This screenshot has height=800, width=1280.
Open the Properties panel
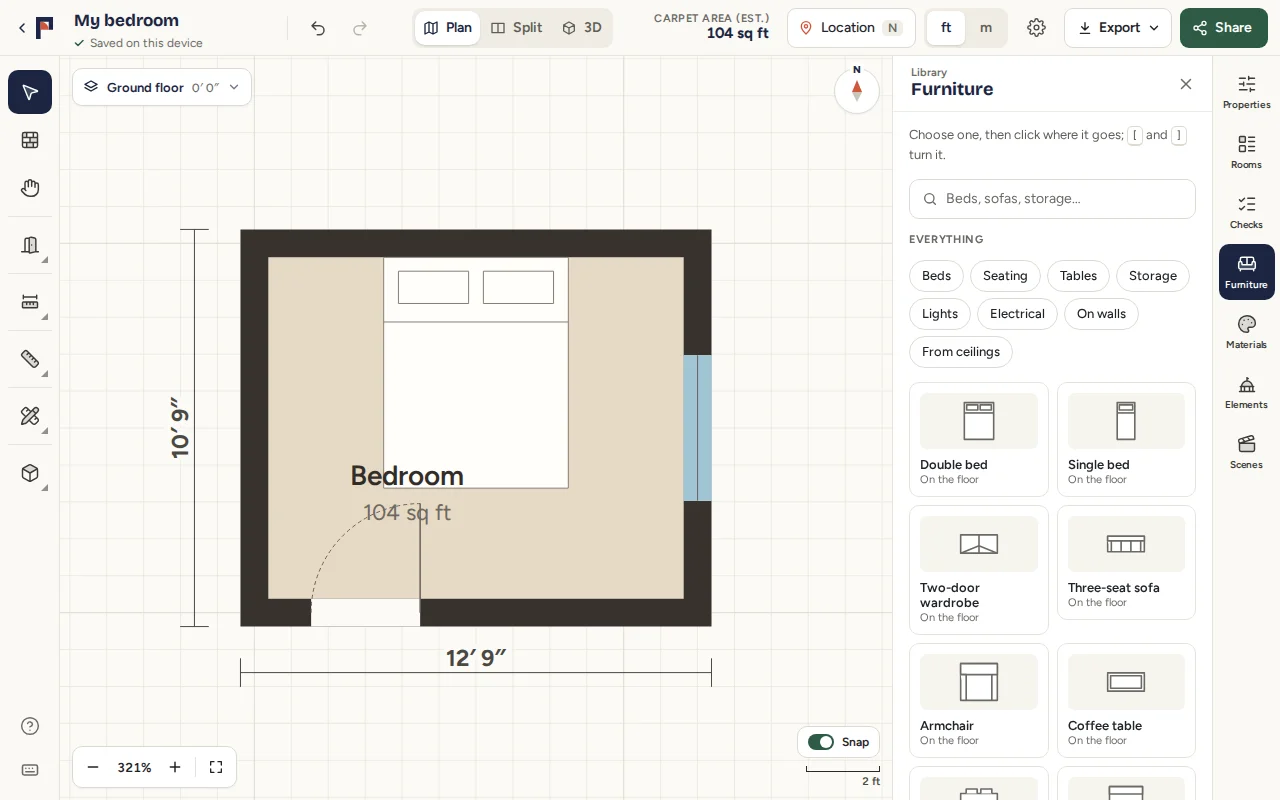tap(1246, 92)
